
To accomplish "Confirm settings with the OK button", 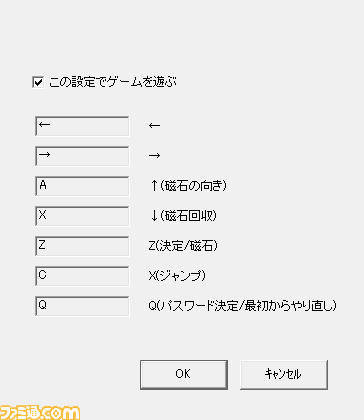I will click(x=184, y=374).
